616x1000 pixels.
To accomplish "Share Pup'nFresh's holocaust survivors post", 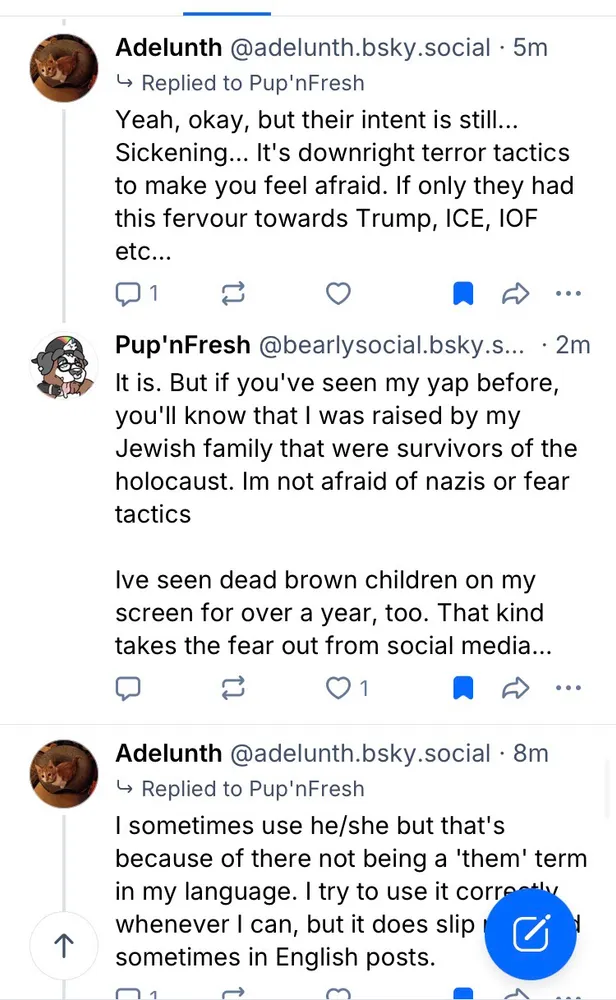I will pos(515,688).
